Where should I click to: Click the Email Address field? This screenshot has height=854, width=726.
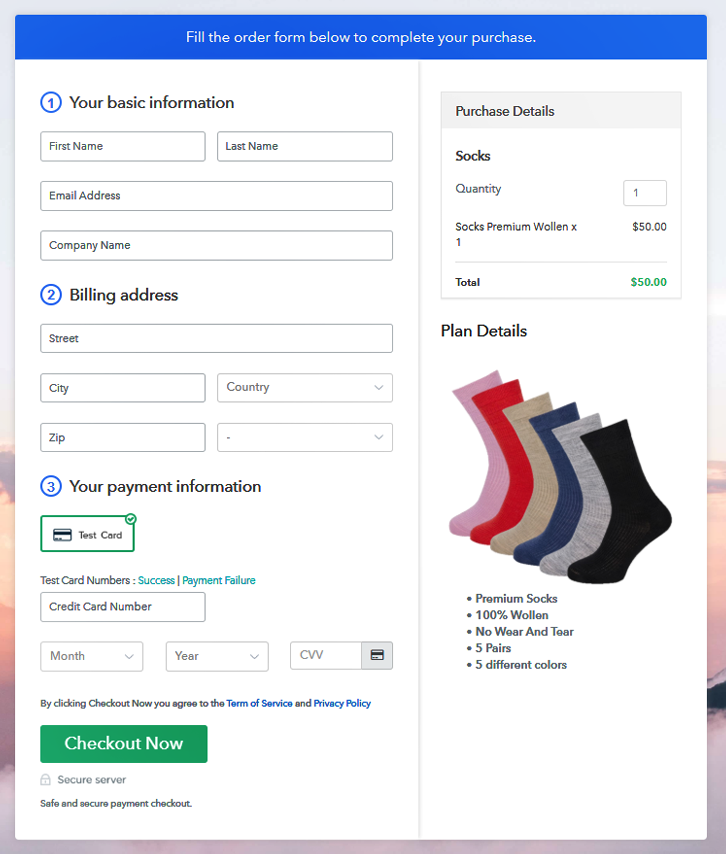pos(216,196)
